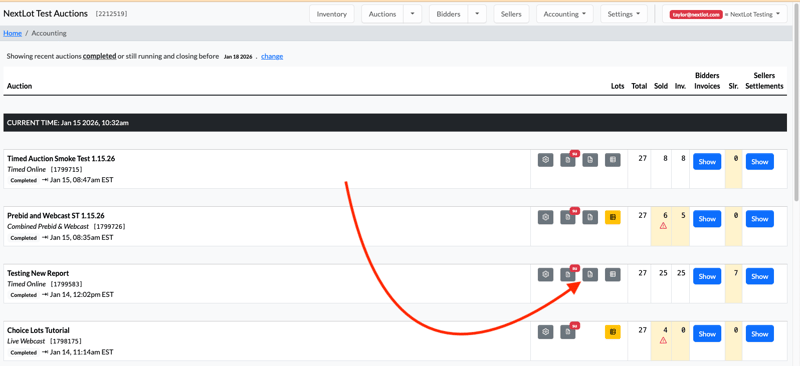Open badged document report for Choice Lots Tutorial
This screenshot has width=800, height=366.
pyautogui.click(x=568, y=332)
